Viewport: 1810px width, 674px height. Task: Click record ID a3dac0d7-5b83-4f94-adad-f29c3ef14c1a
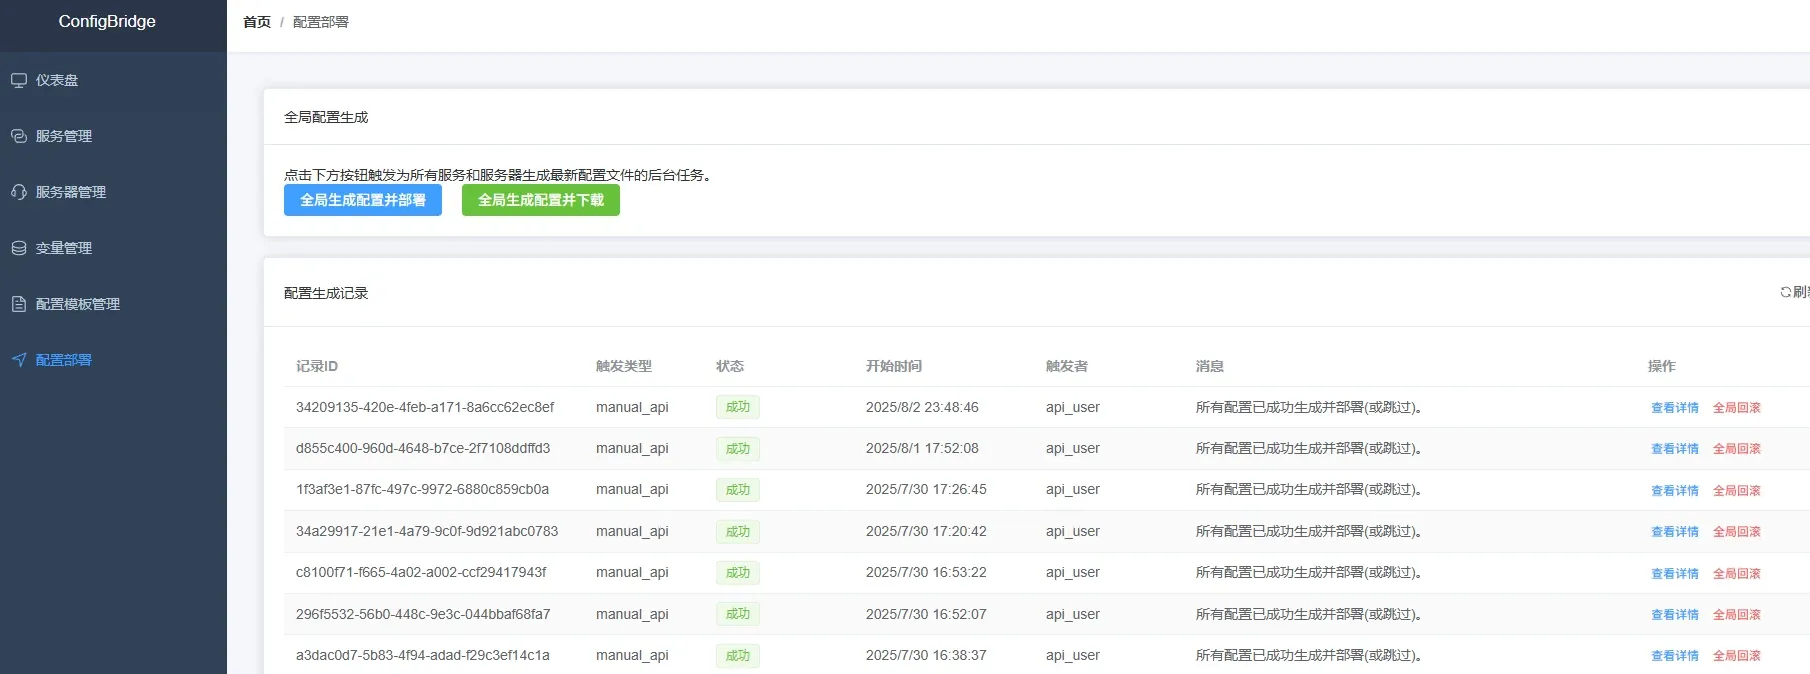click(x=423, y=655)
